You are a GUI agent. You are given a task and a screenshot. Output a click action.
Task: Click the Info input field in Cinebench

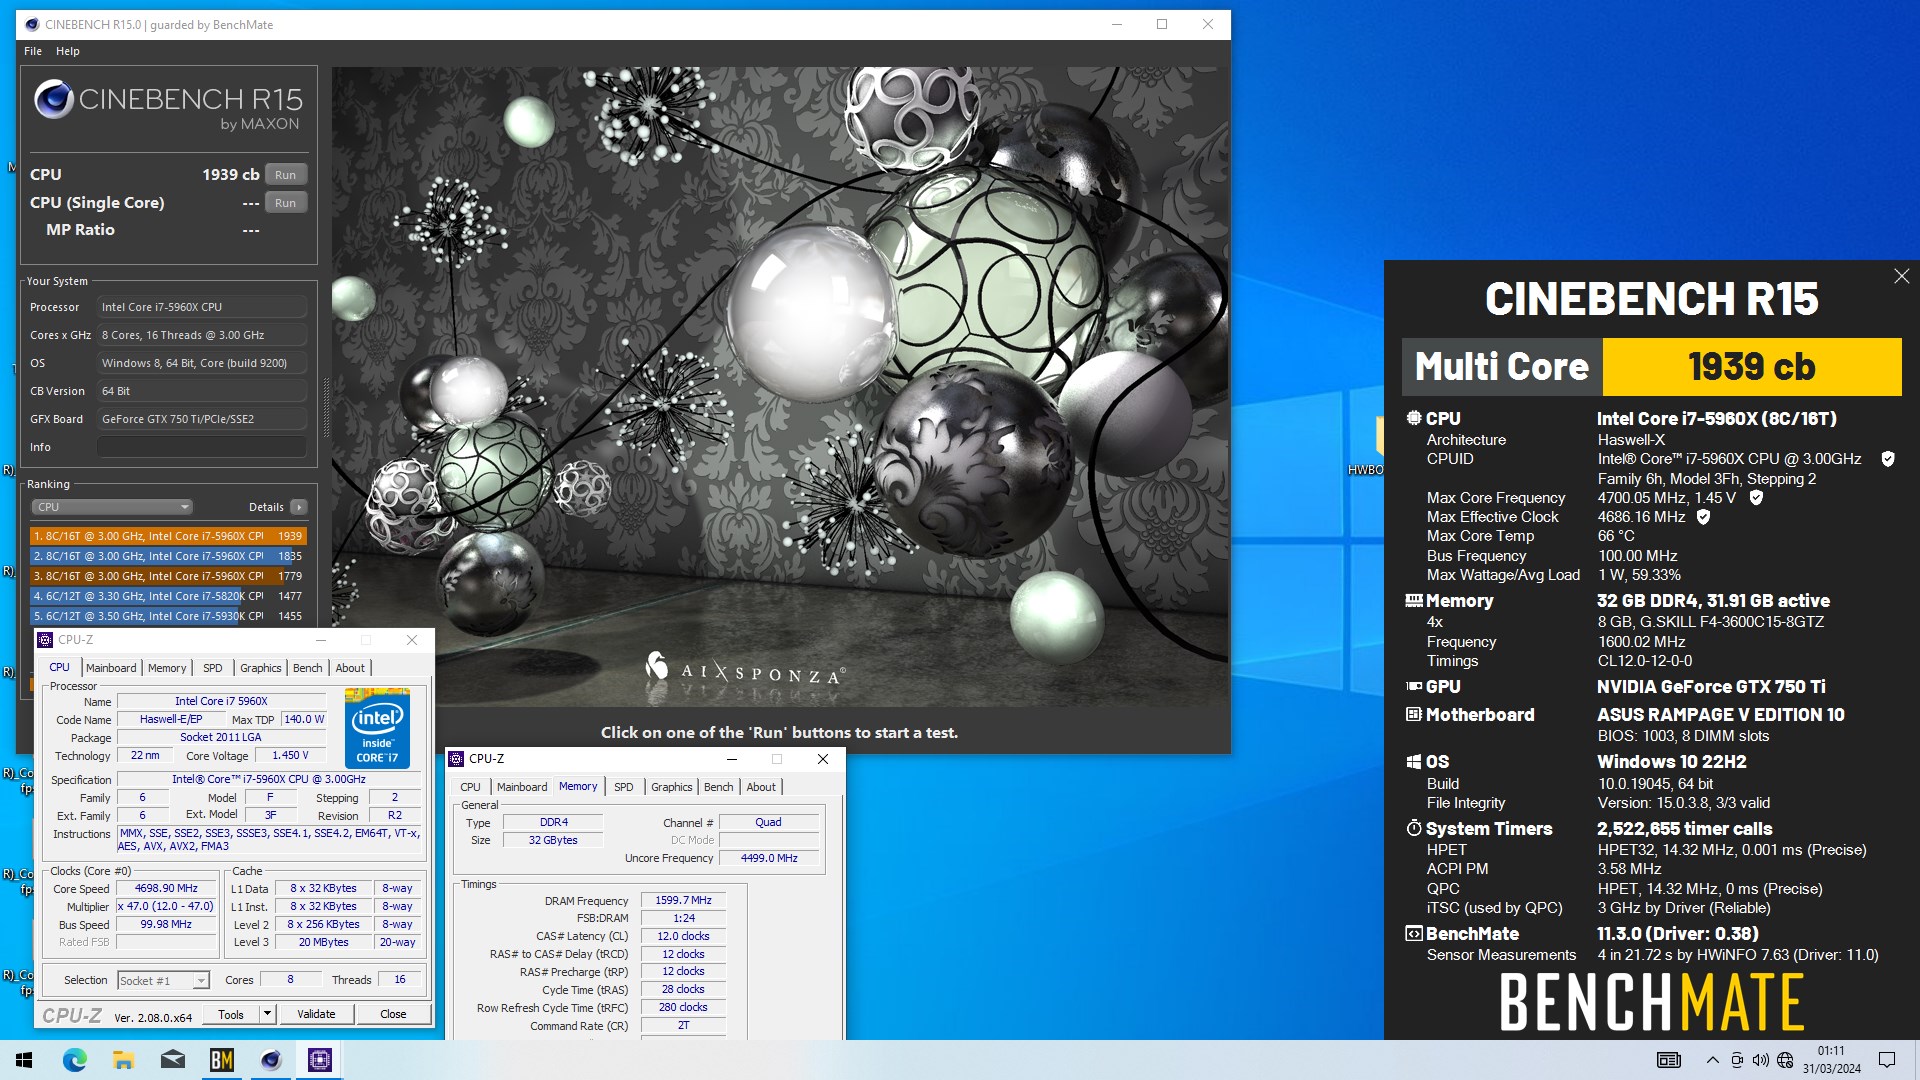point(202,447)
